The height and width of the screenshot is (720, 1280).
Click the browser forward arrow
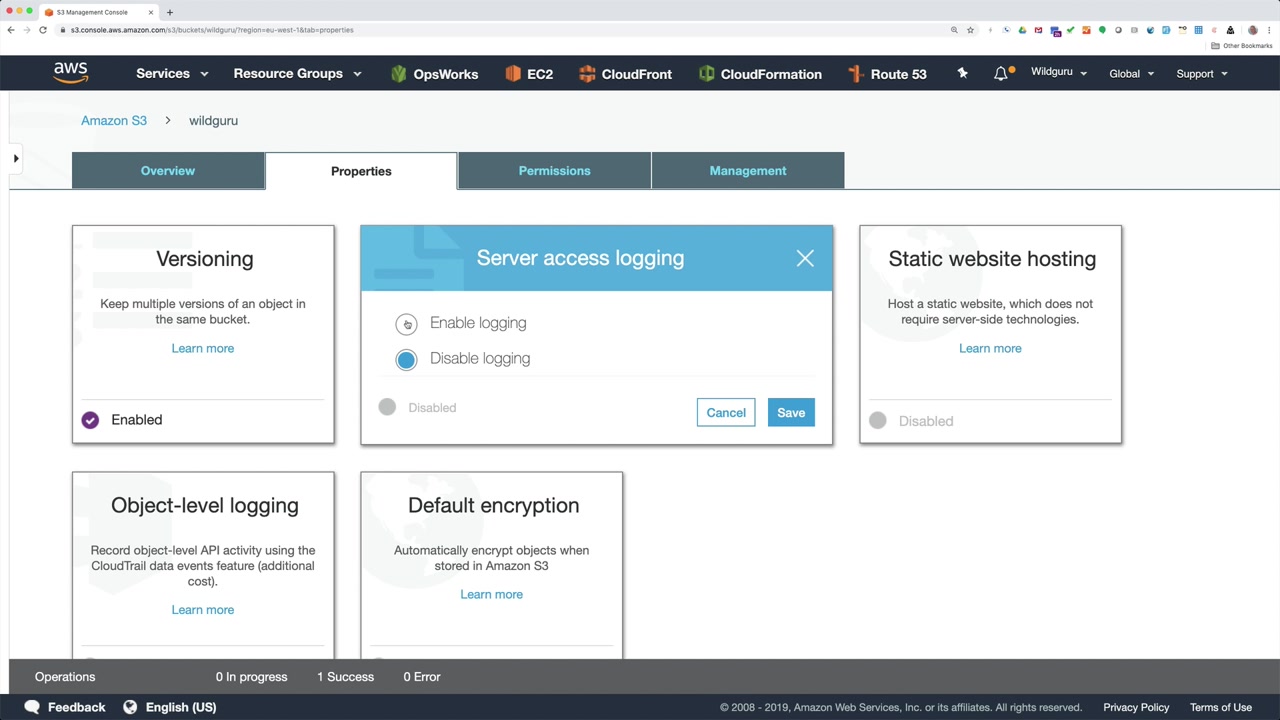[27, 30]
